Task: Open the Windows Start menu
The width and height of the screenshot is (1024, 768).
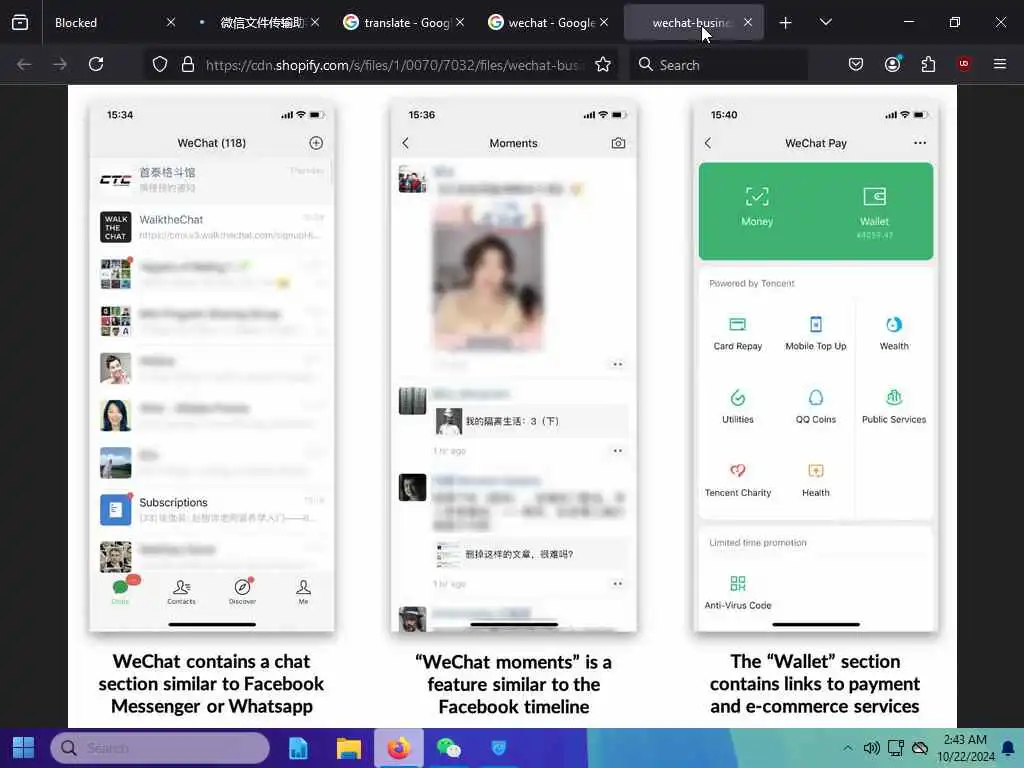Action: (x=24, y=748)
